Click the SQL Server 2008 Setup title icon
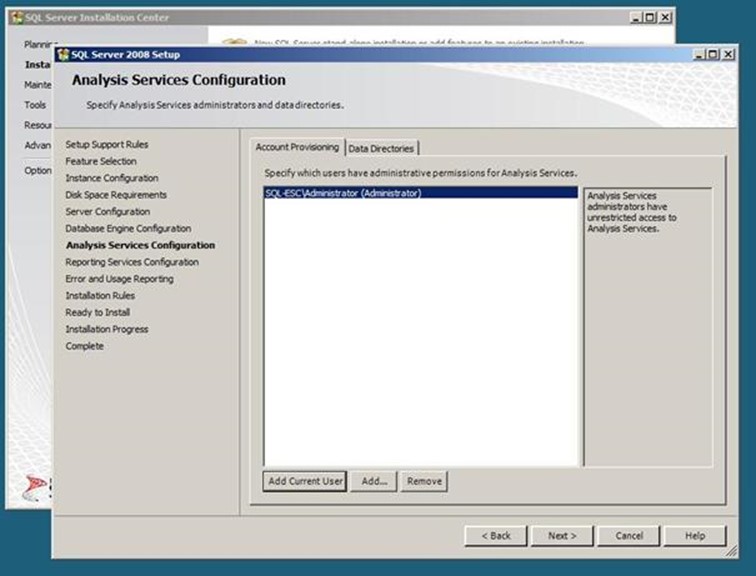 click(x=63, y=54)
